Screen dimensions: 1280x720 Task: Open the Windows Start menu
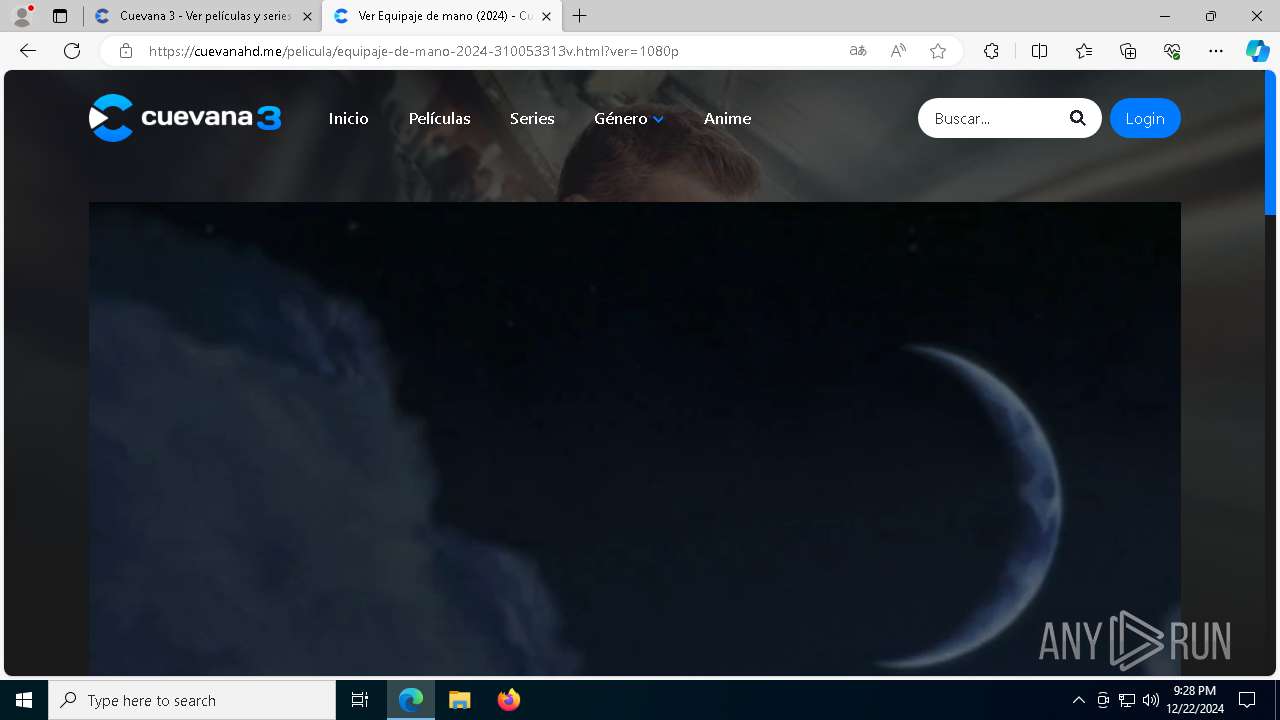(24, 700)
